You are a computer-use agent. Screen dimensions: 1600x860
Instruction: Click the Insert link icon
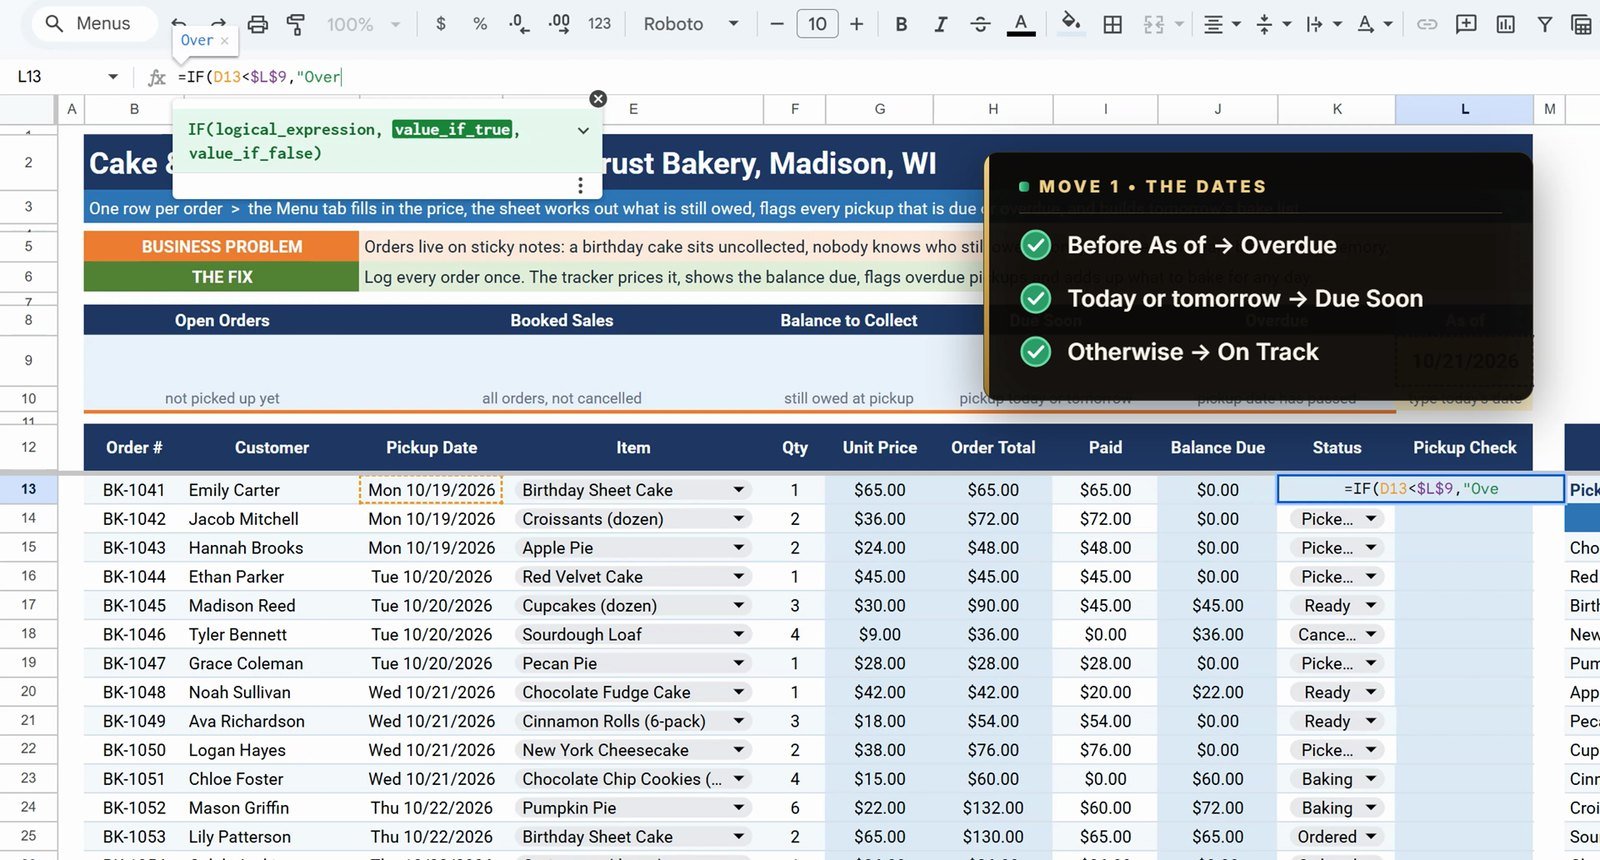(x=1427, y=24)
